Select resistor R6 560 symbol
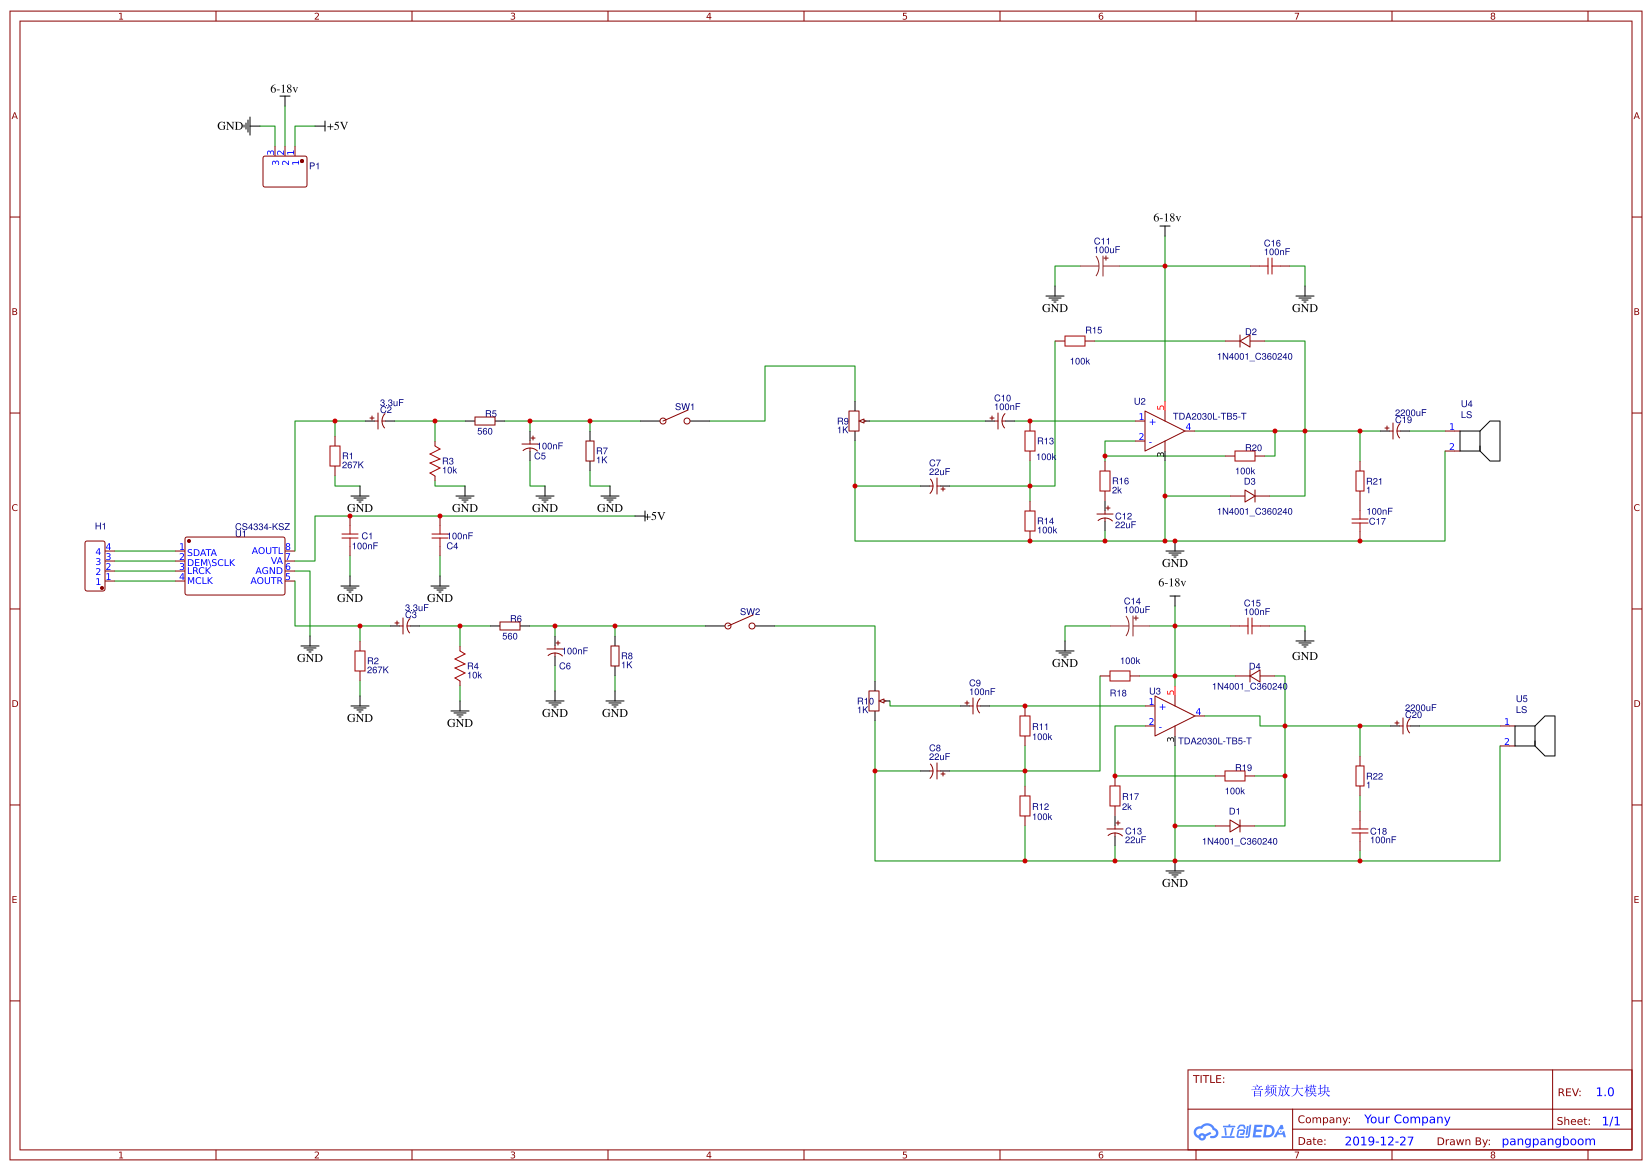The height and width of the screenshot is (1170, 1652). pos(510,626)
